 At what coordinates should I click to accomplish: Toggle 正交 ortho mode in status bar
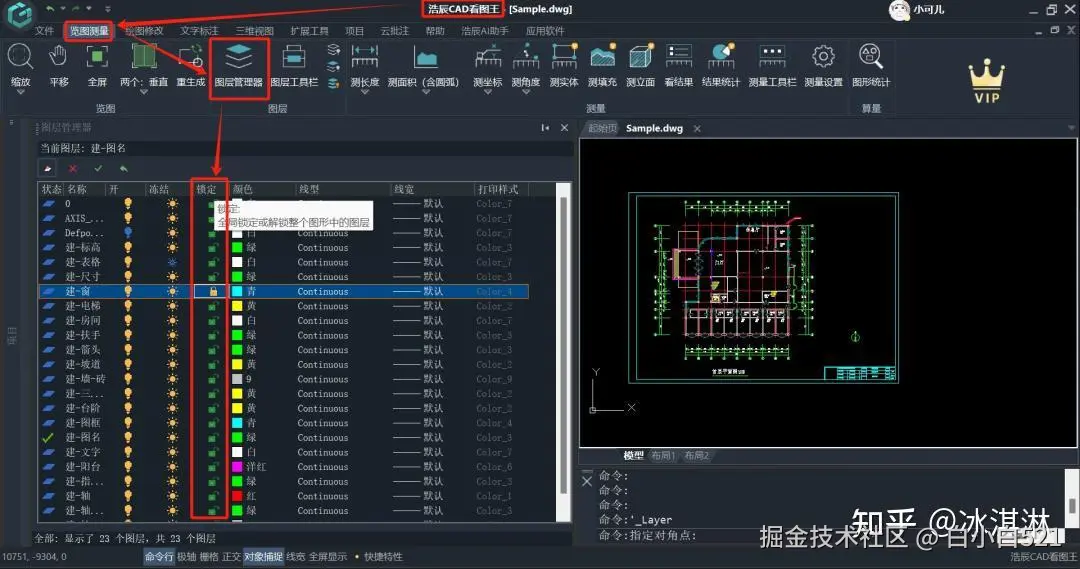[231, 557]
